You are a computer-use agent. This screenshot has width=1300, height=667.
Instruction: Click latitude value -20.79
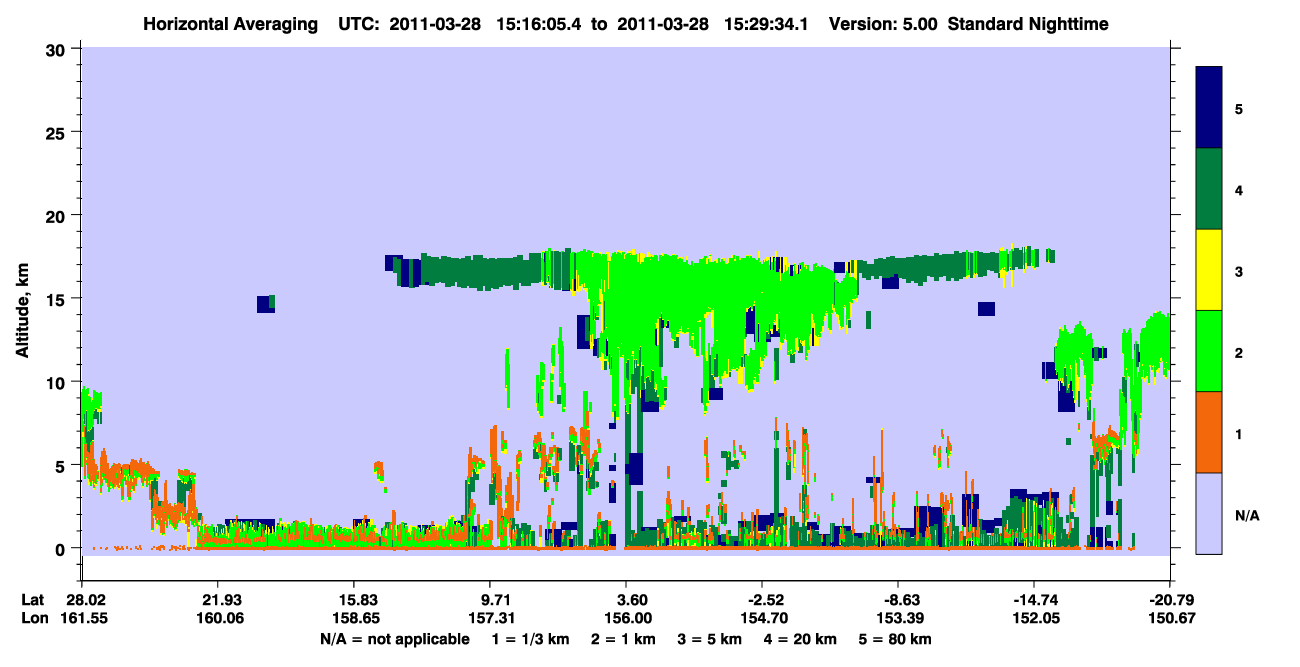[x=1170, y=600]
